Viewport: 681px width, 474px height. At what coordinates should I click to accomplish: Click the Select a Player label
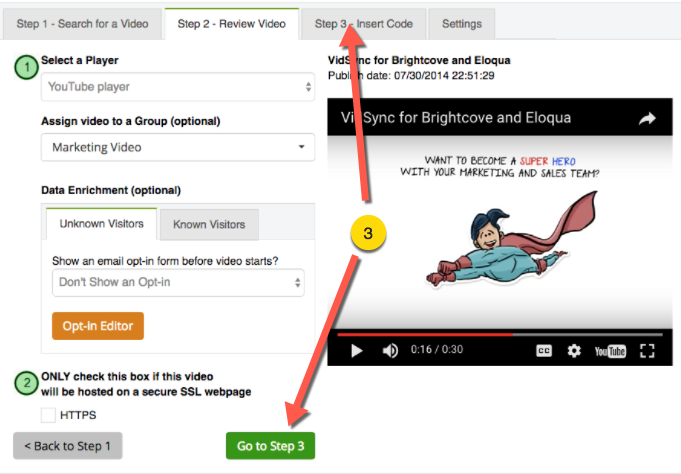pos(79,60)
